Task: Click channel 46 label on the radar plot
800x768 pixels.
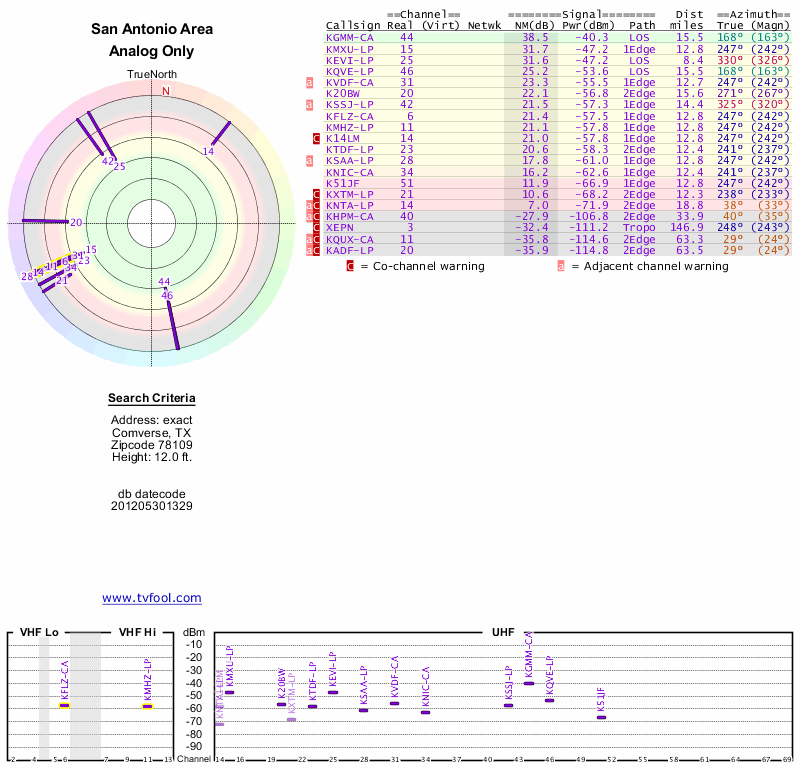Action: [x=167, y=296]
